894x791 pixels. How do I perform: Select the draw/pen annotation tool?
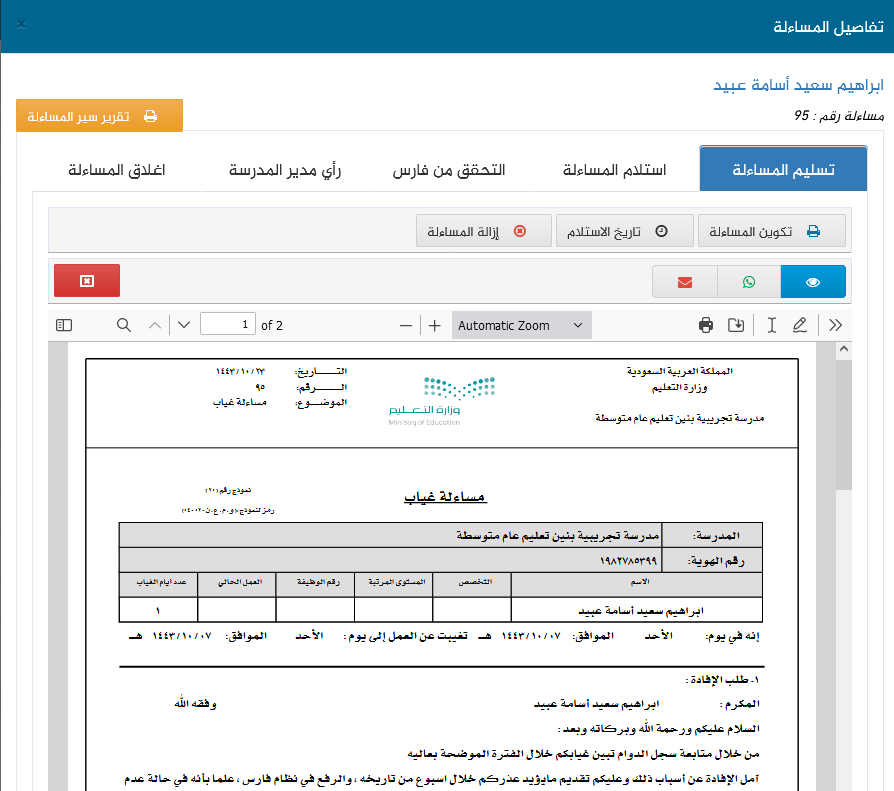pyautogui.click(x=800, y=325)
